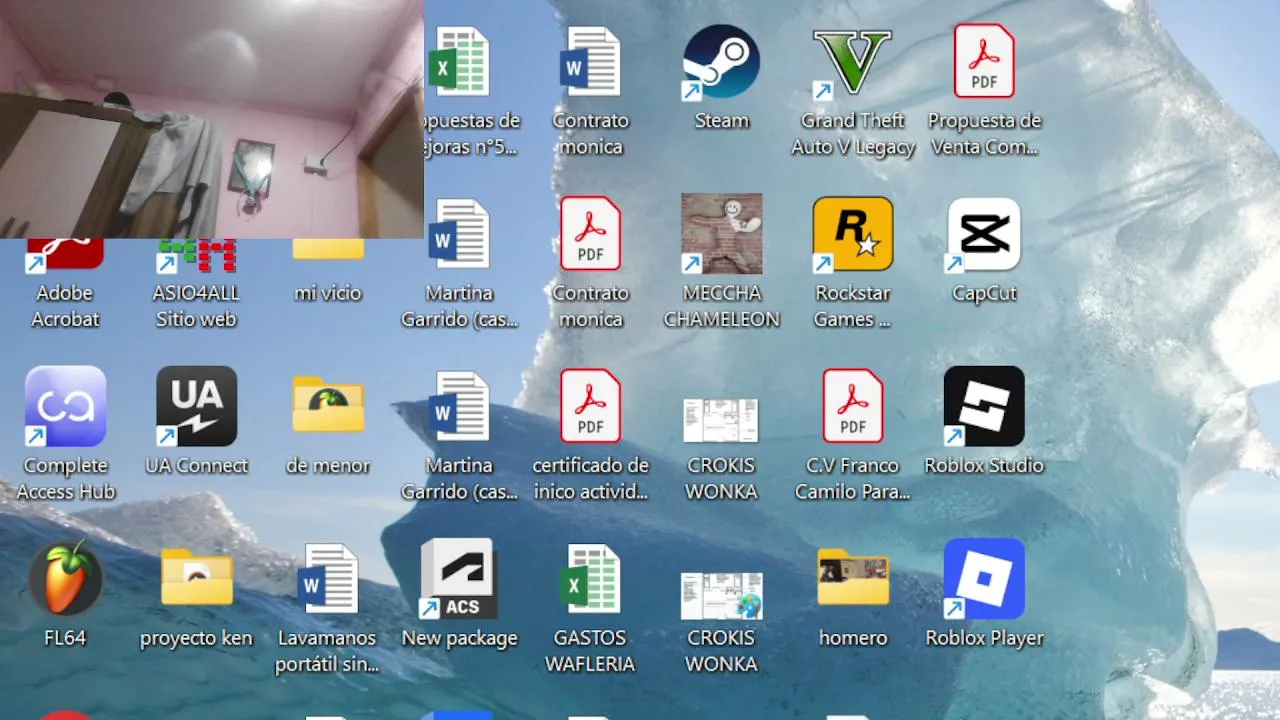Launch Roblox Player
Viewport: 1280px width, 720px height.
tap(984, 578)
